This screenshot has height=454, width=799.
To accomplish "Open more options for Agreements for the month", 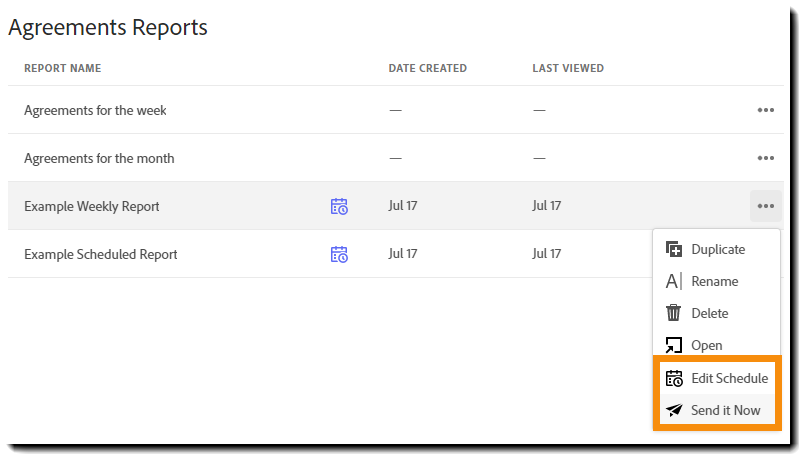I will pos(766,158).
